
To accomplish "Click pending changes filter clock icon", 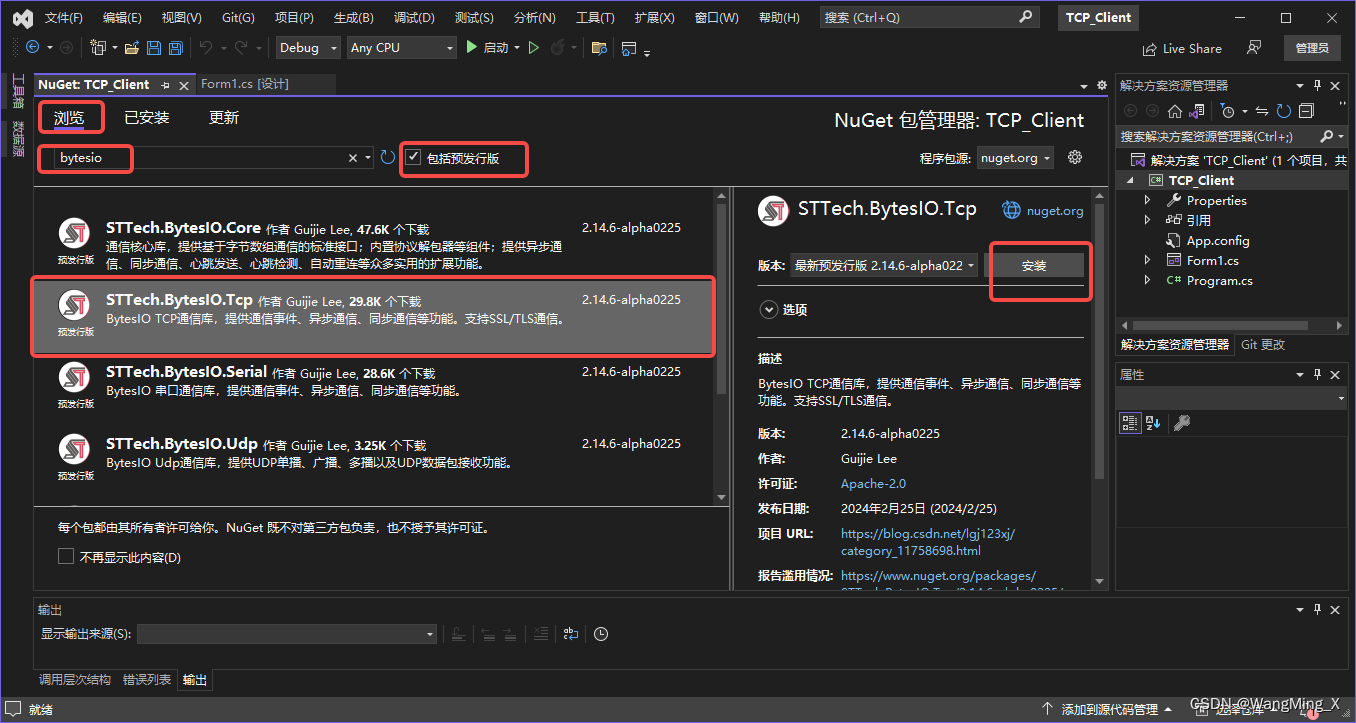I will 1228,111.
